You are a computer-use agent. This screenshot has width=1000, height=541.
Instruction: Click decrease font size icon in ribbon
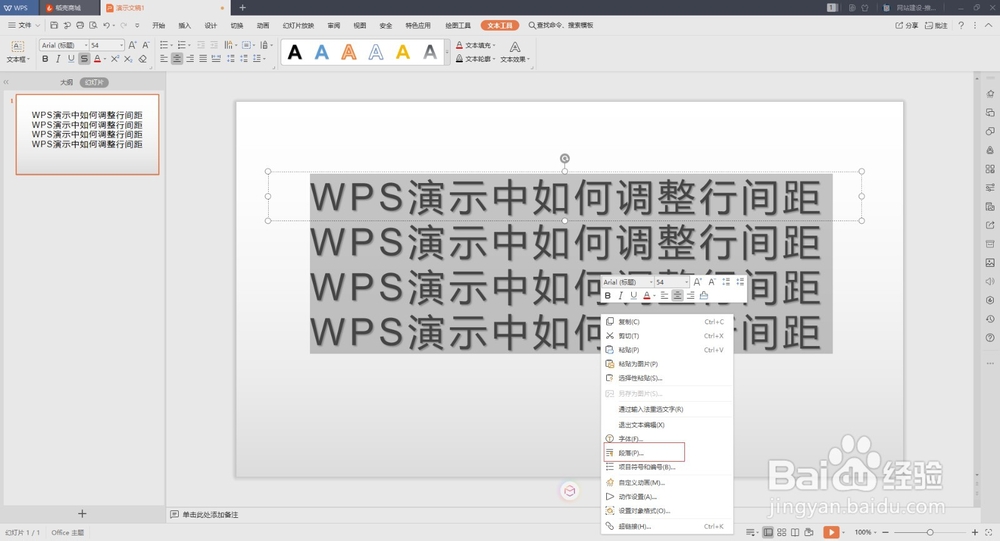146,45
